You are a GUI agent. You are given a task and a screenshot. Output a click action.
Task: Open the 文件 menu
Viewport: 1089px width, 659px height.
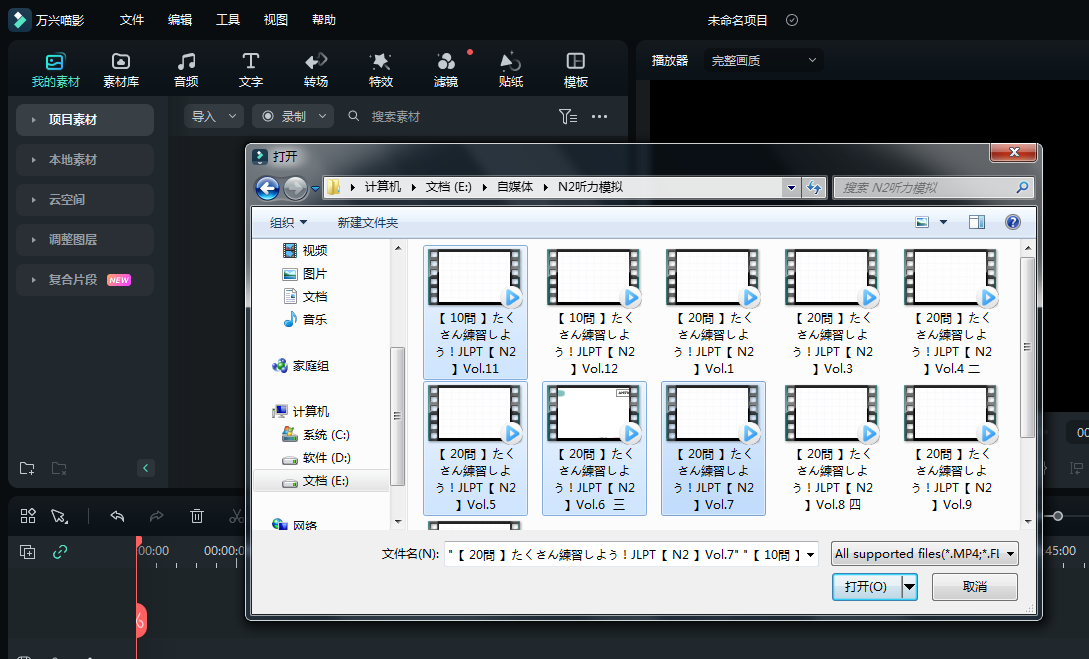pos(131,20)
